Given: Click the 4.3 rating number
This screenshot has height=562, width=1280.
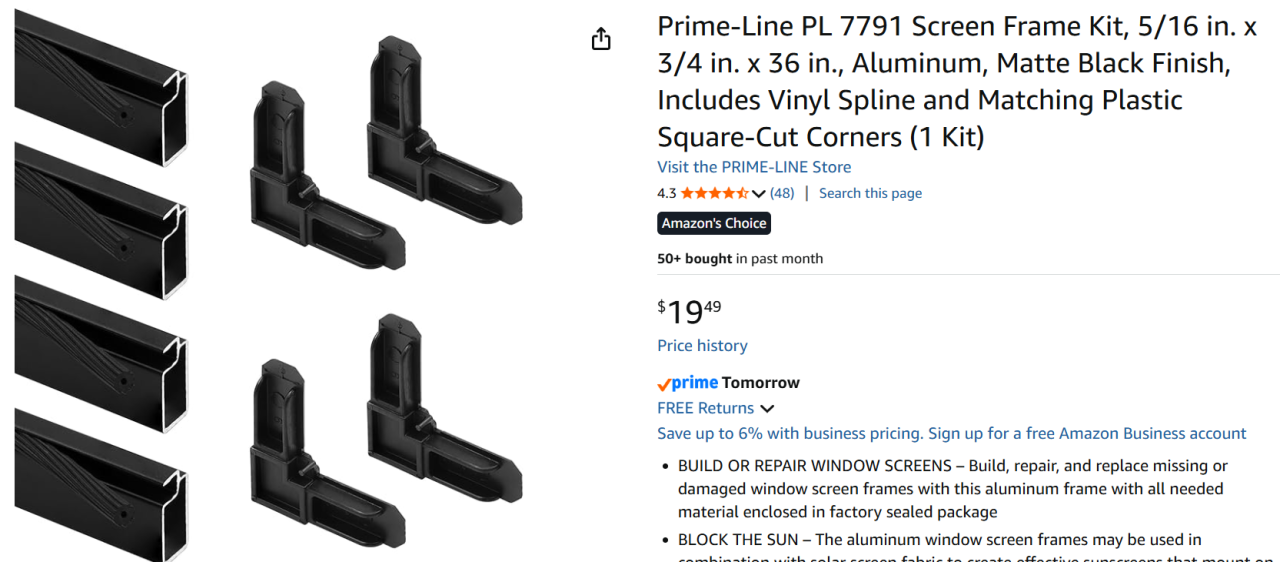Looking at the screenshot, I should pyautogui.click(x=666, y=193).
